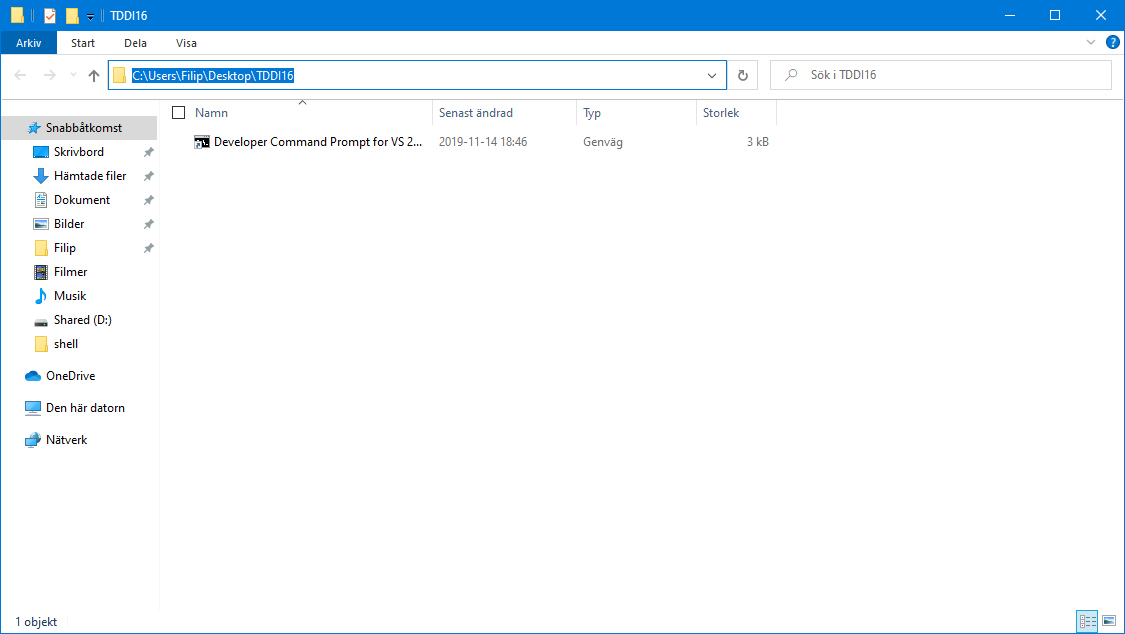Click the Forward navigation arrow
1125x634 pixels.
coord(50,75)
